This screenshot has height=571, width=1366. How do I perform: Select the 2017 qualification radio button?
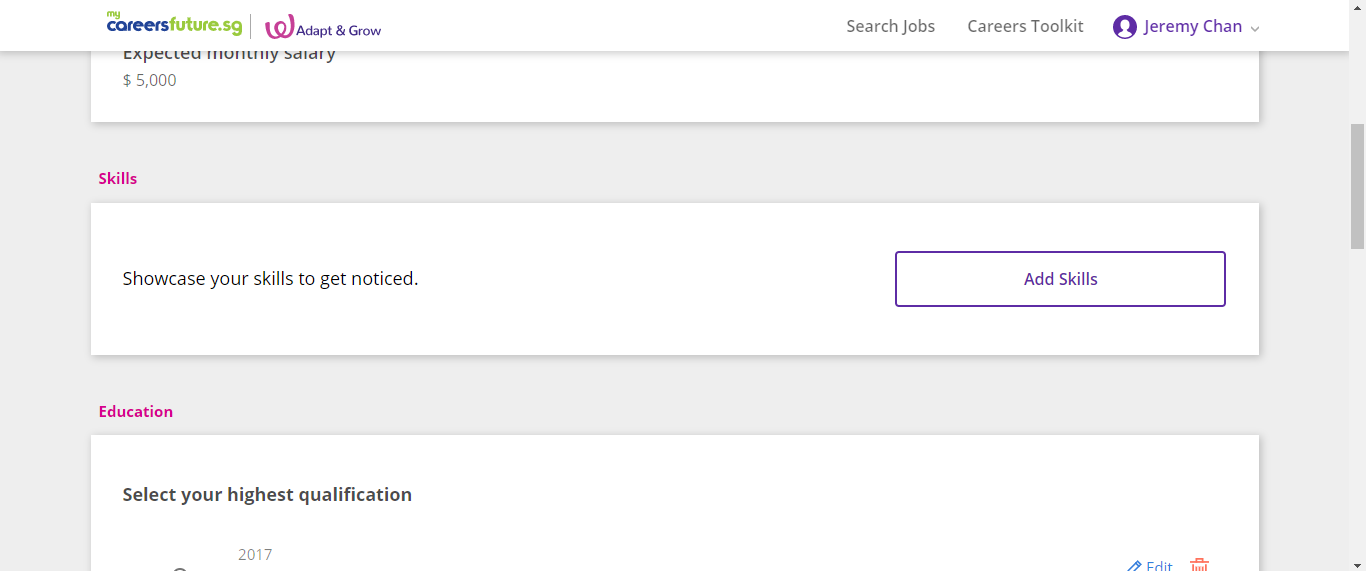(x=180, y=568)
